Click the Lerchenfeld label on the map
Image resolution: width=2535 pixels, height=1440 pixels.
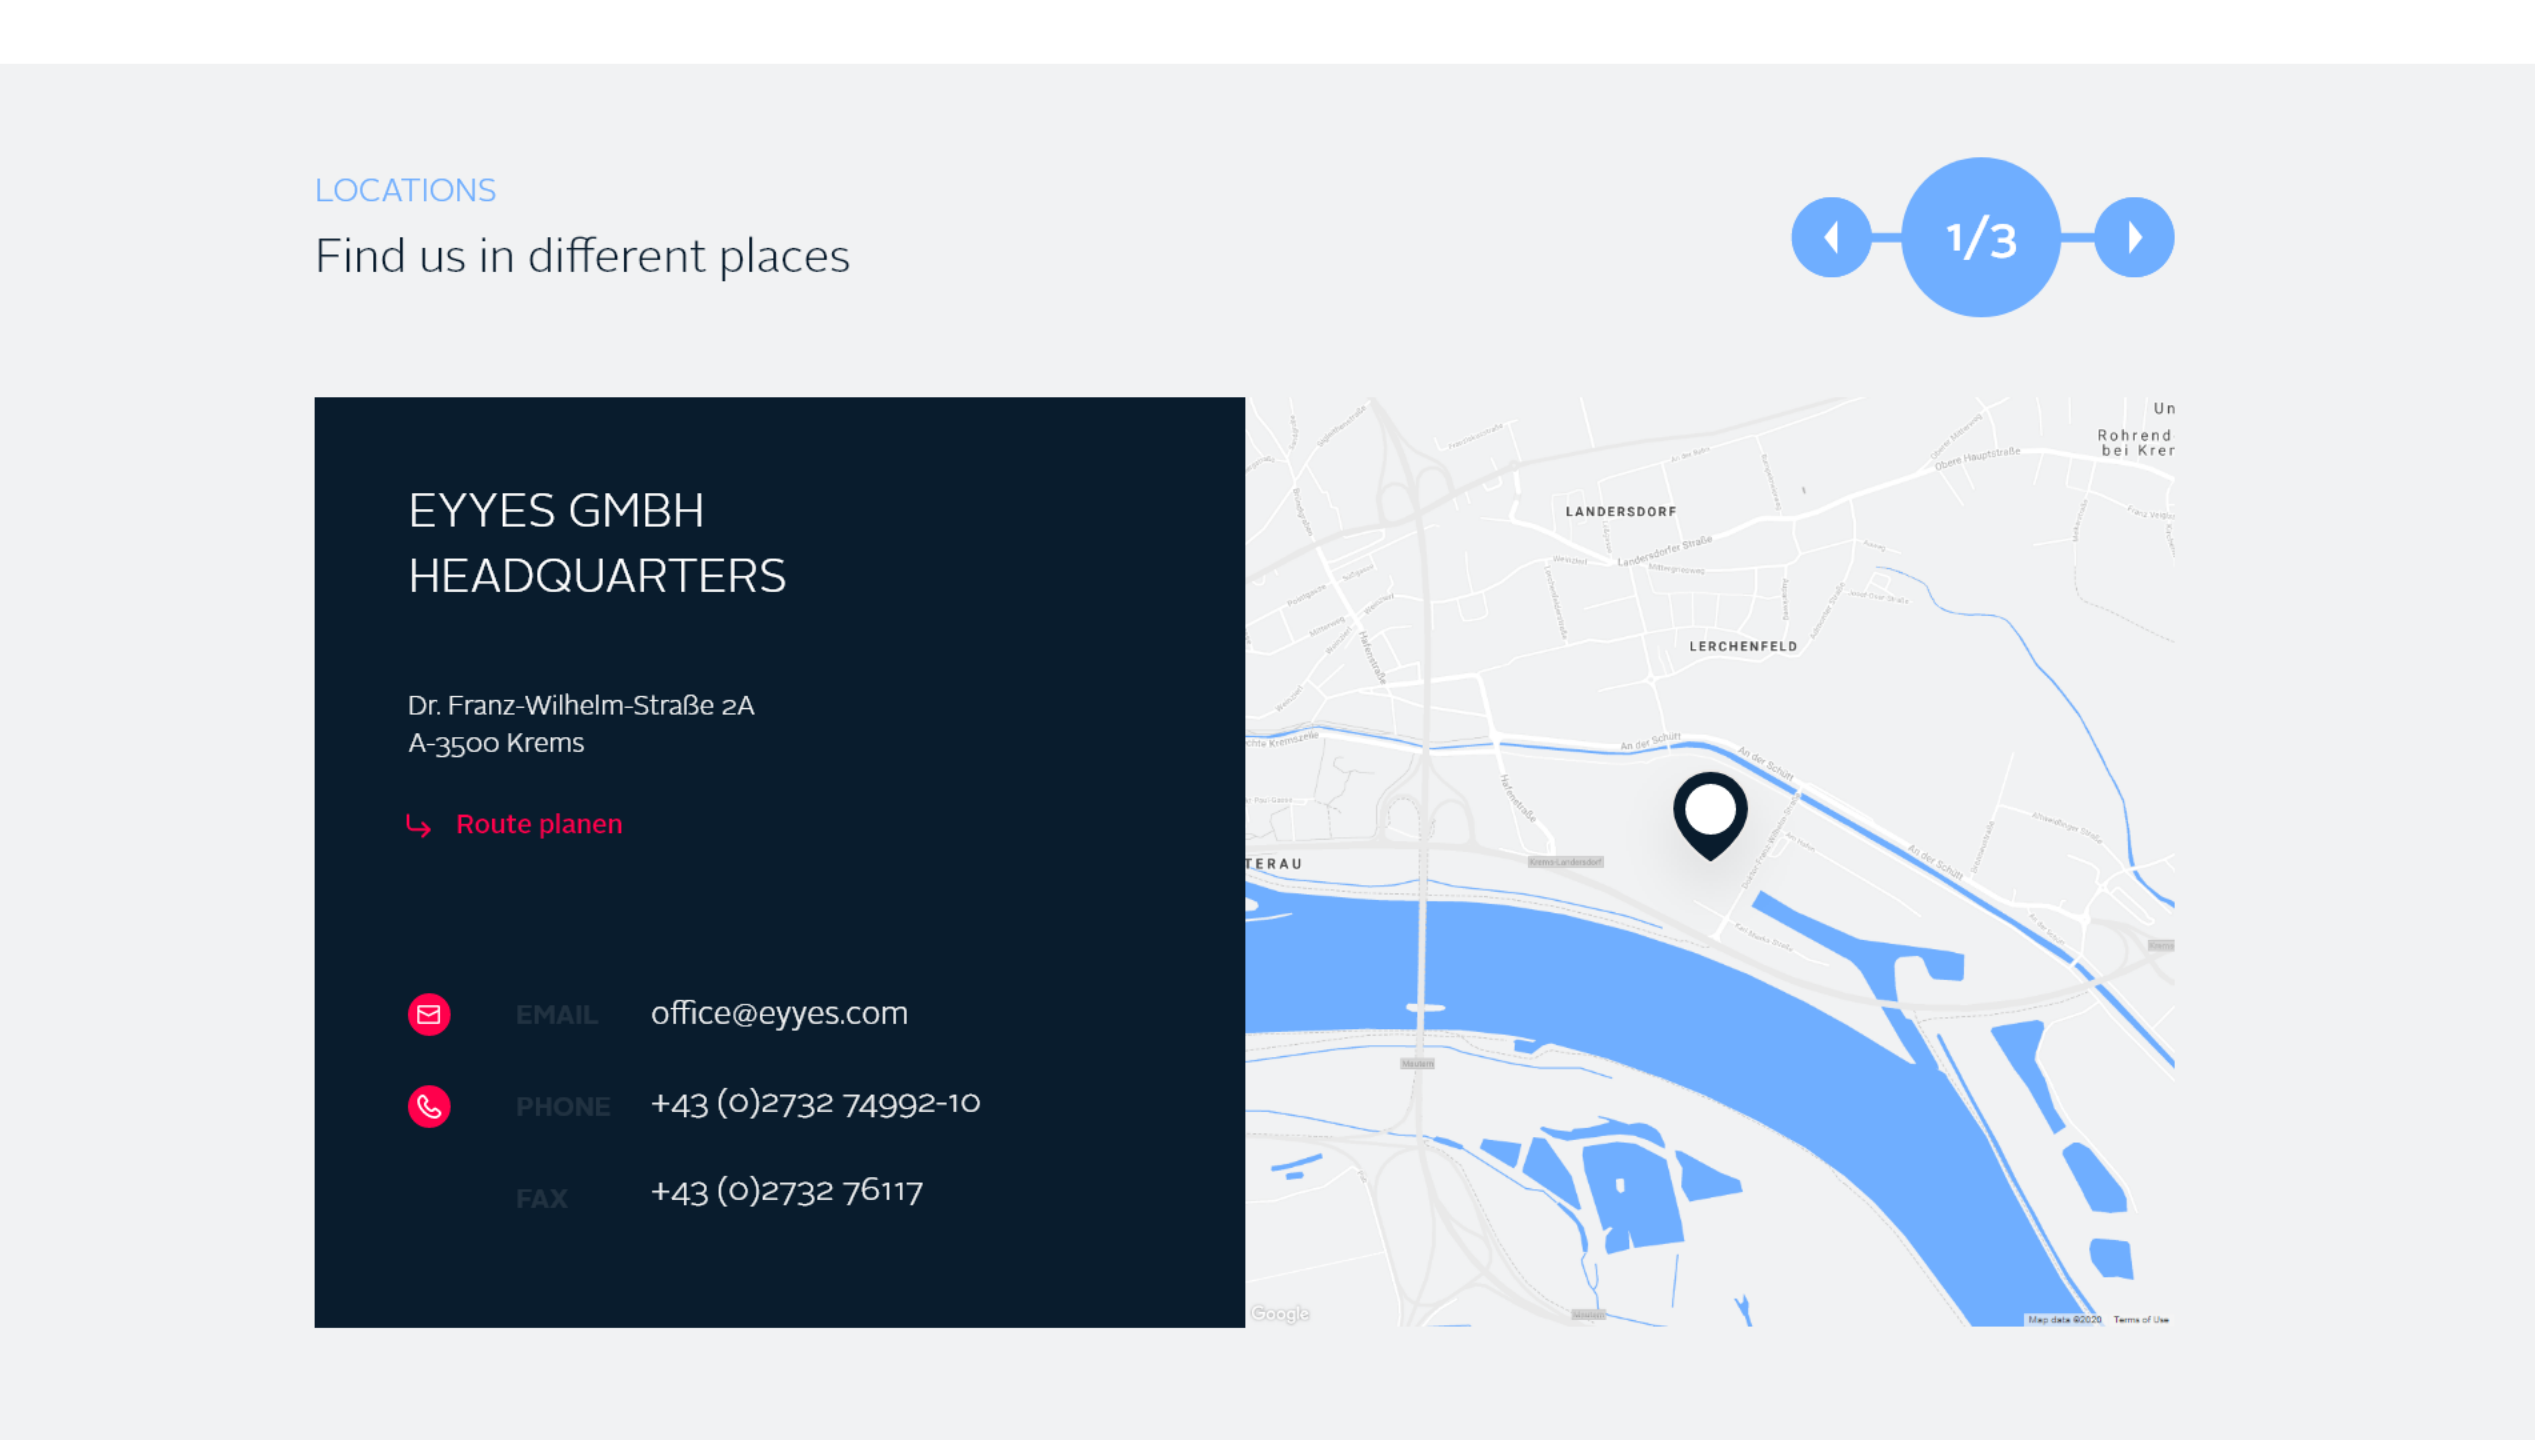point(1743,647)
